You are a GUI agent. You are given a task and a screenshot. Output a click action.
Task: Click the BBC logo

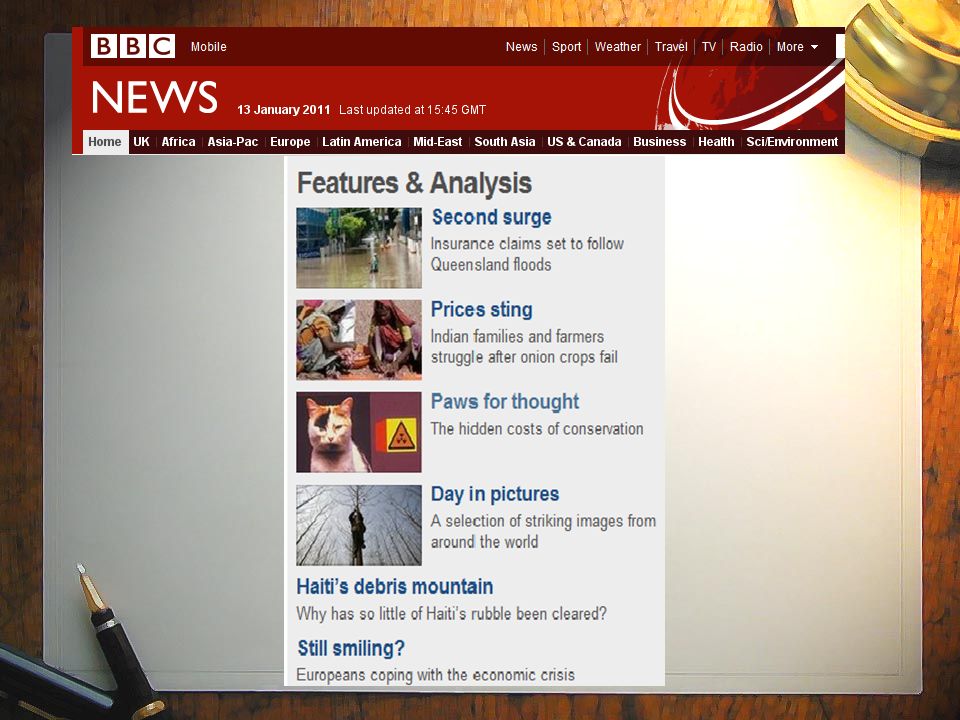(x=133, y=46)
